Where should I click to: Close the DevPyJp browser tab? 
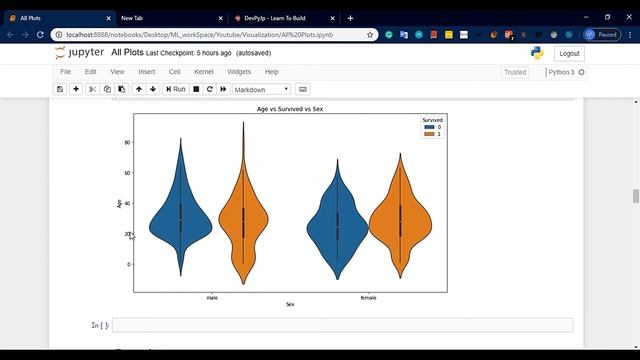coord(333,18)
